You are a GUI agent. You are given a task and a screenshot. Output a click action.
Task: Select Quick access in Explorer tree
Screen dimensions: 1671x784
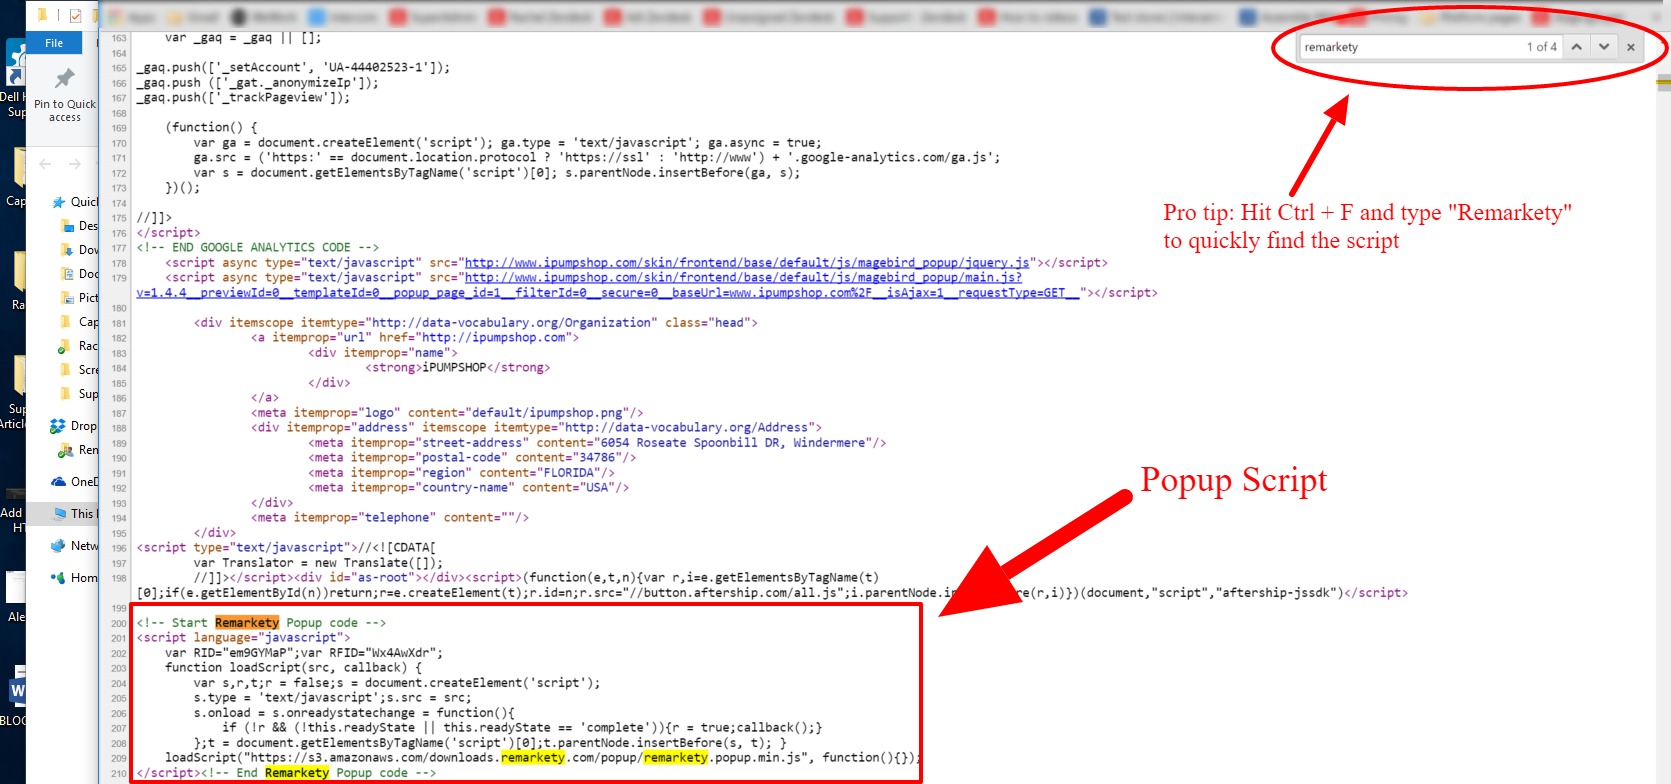[x=75, y=202]
